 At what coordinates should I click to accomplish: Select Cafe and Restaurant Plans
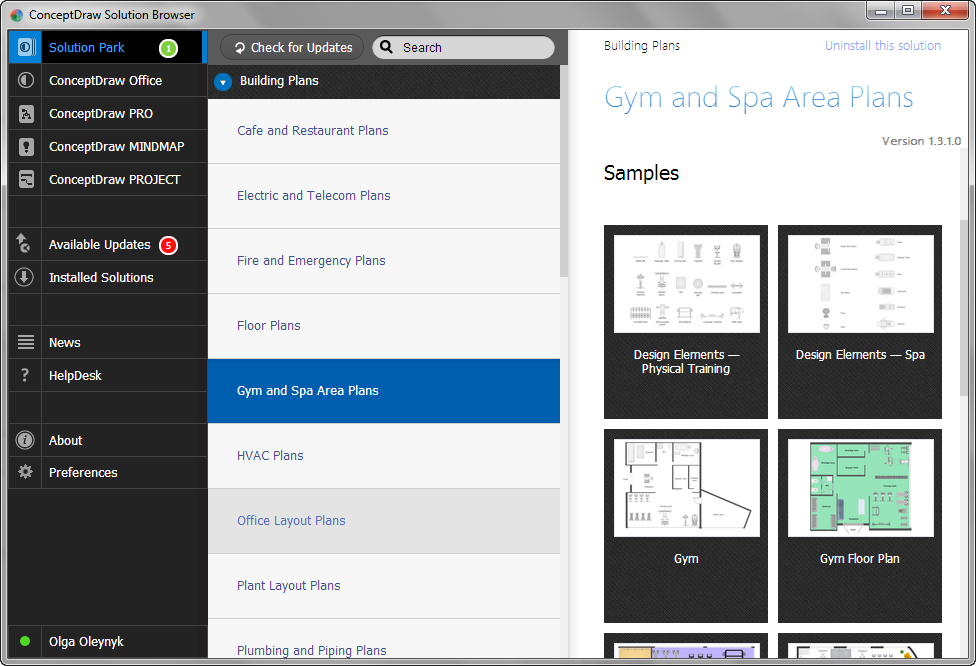click(x=383, y=131)
